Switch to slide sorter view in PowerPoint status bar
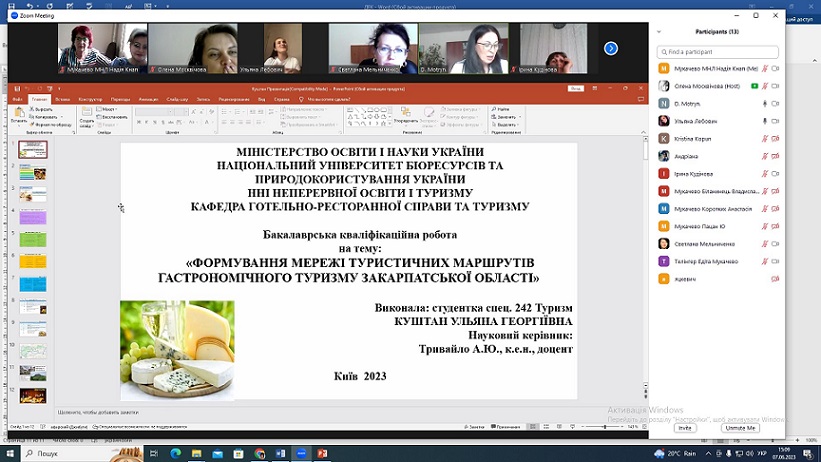The height and width of the screenshot is (462, 821). point(546,427)
